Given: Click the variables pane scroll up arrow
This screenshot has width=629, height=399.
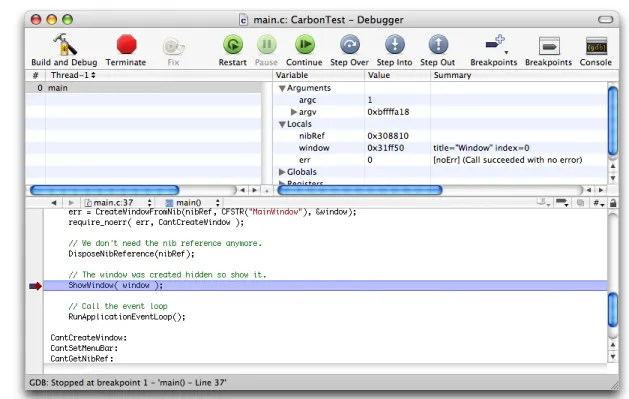Looking at the screenshot, I should [x=613, y=166].
